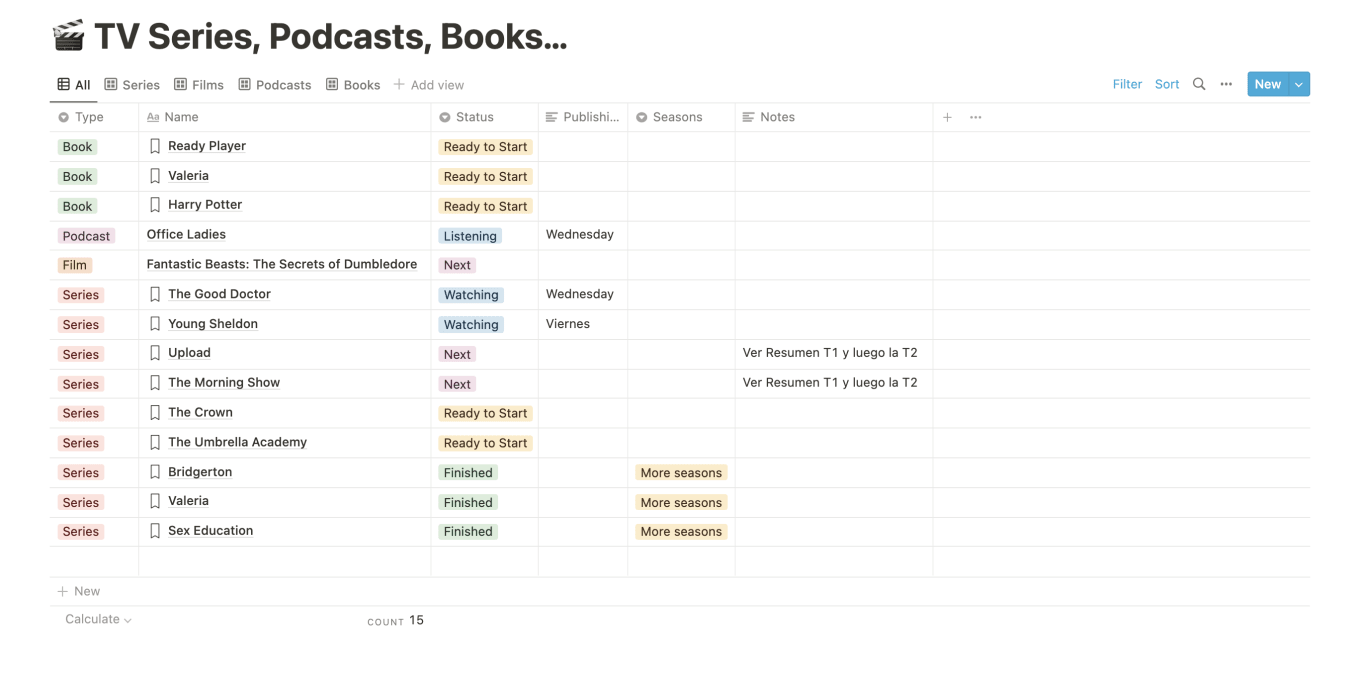Open Fantastic Beasts: The Secrets of Dumbledore

pos(282,264)
